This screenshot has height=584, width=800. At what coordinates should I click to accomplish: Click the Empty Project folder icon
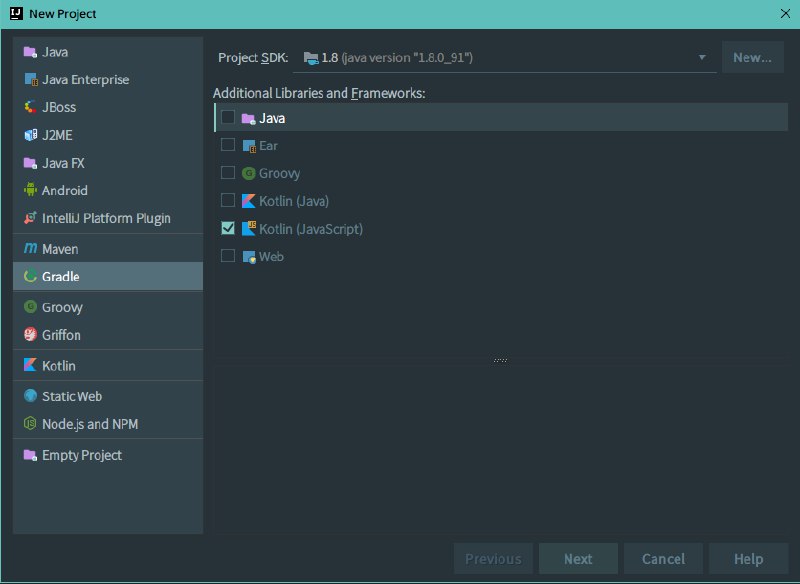click(30, 455)
